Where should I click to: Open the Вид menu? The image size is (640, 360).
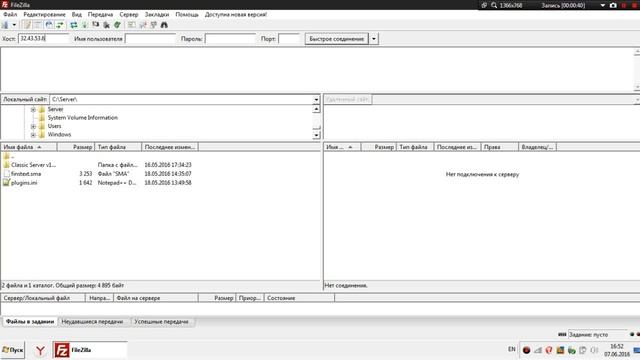[77, 14]
